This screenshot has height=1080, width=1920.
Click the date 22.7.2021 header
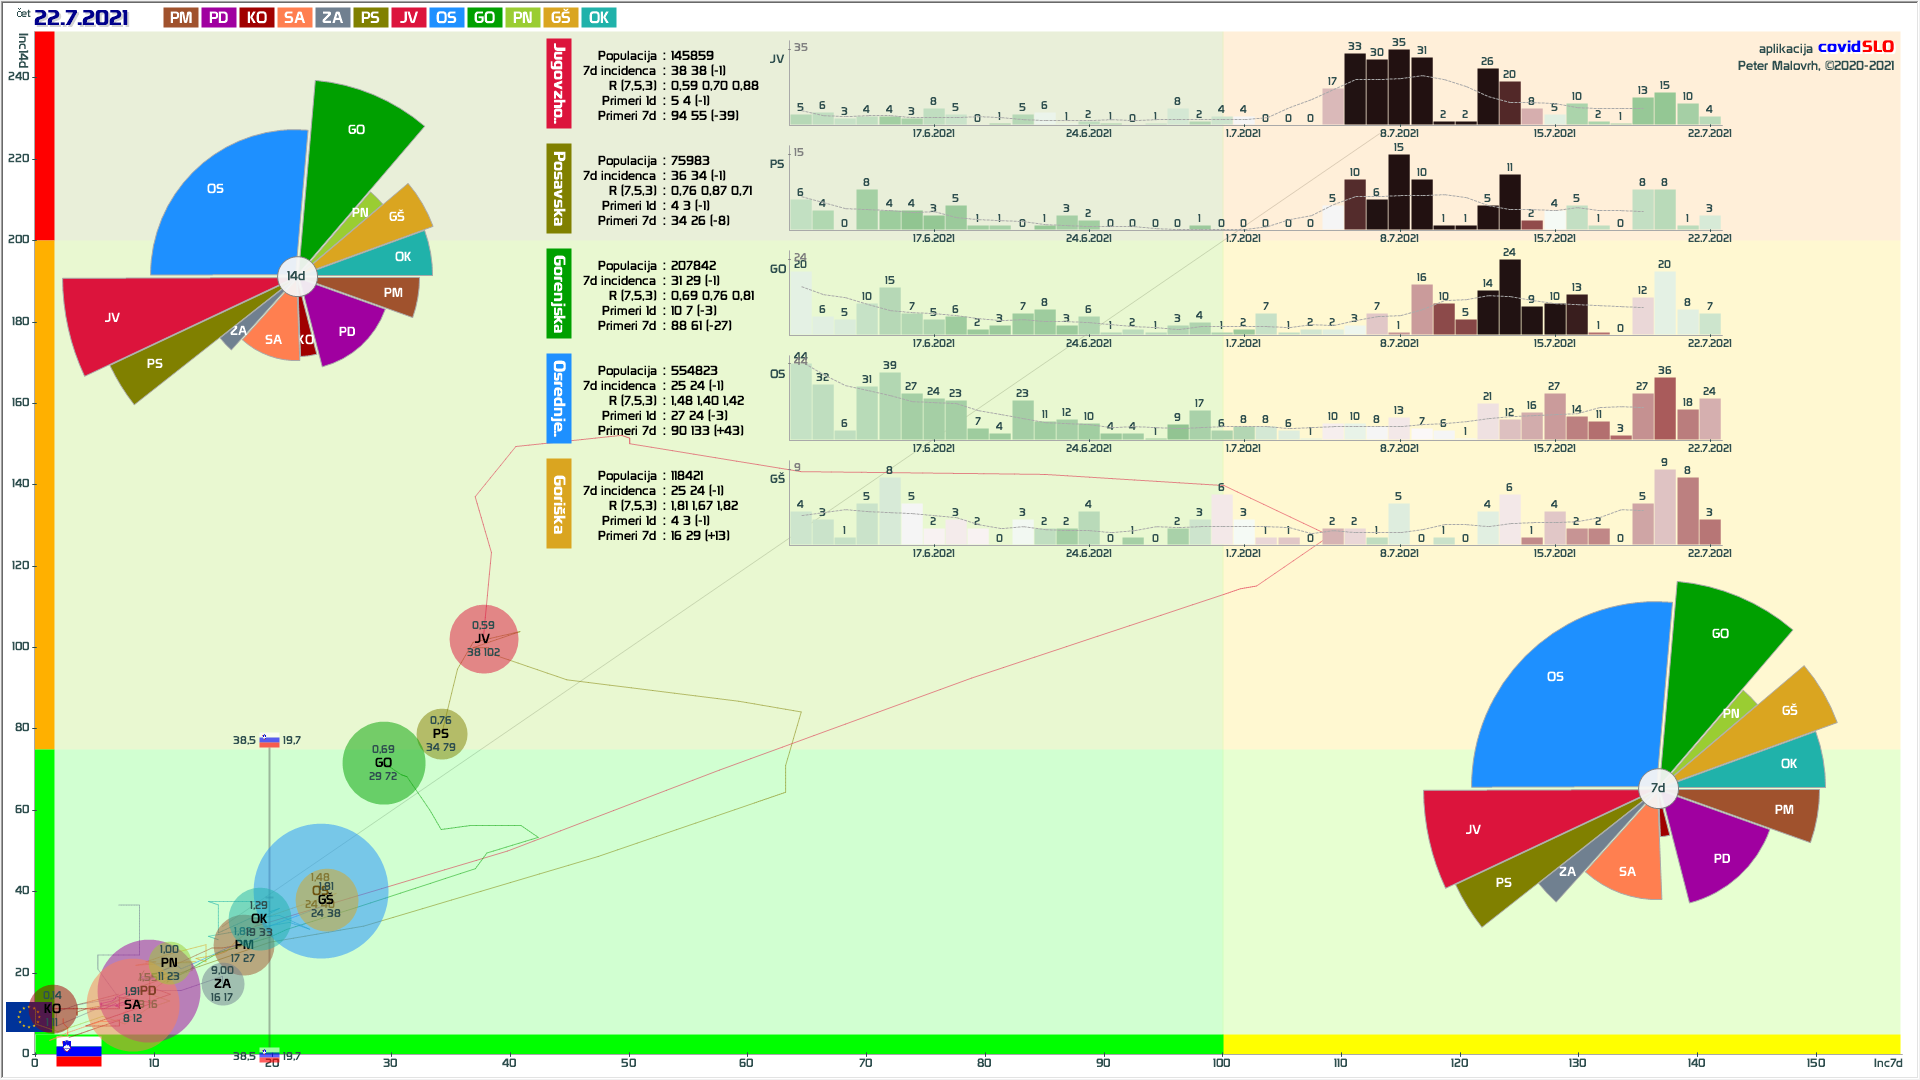(81, 18)
